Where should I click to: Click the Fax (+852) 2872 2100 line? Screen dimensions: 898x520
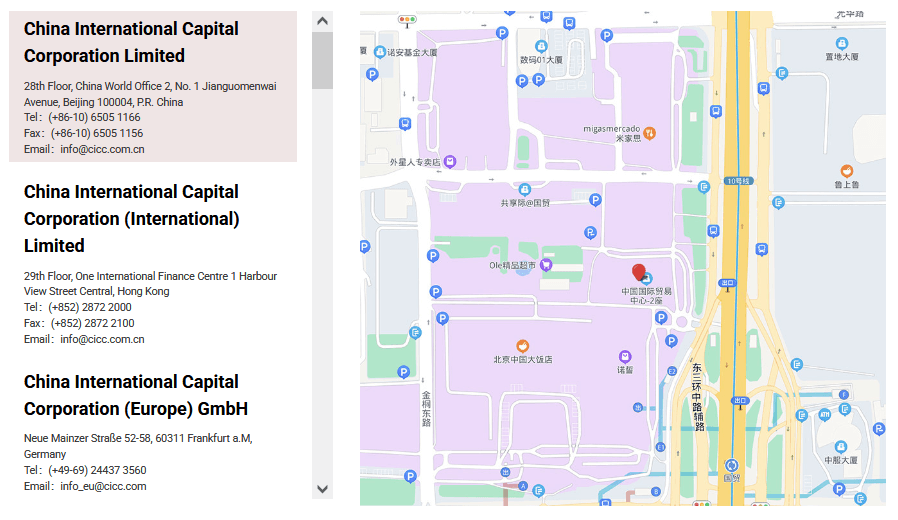[79, 324]
